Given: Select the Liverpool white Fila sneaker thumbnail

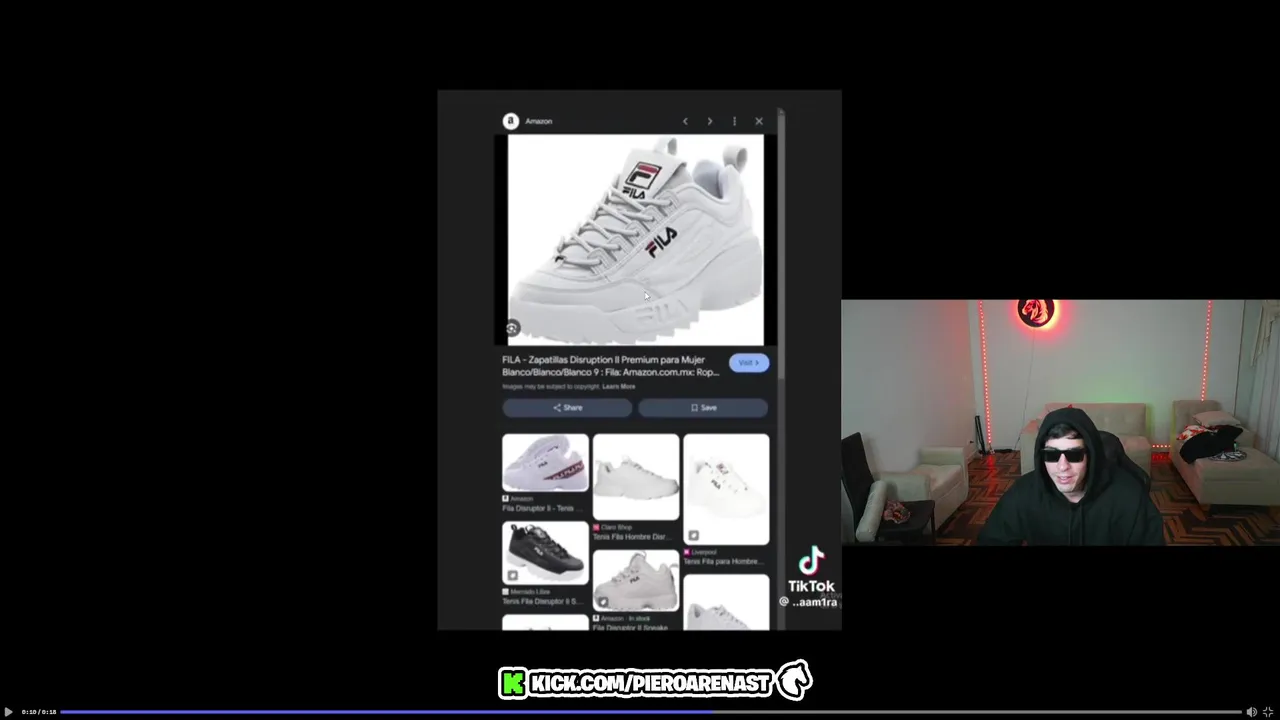Looking at the screenshot, I should 726,489.
